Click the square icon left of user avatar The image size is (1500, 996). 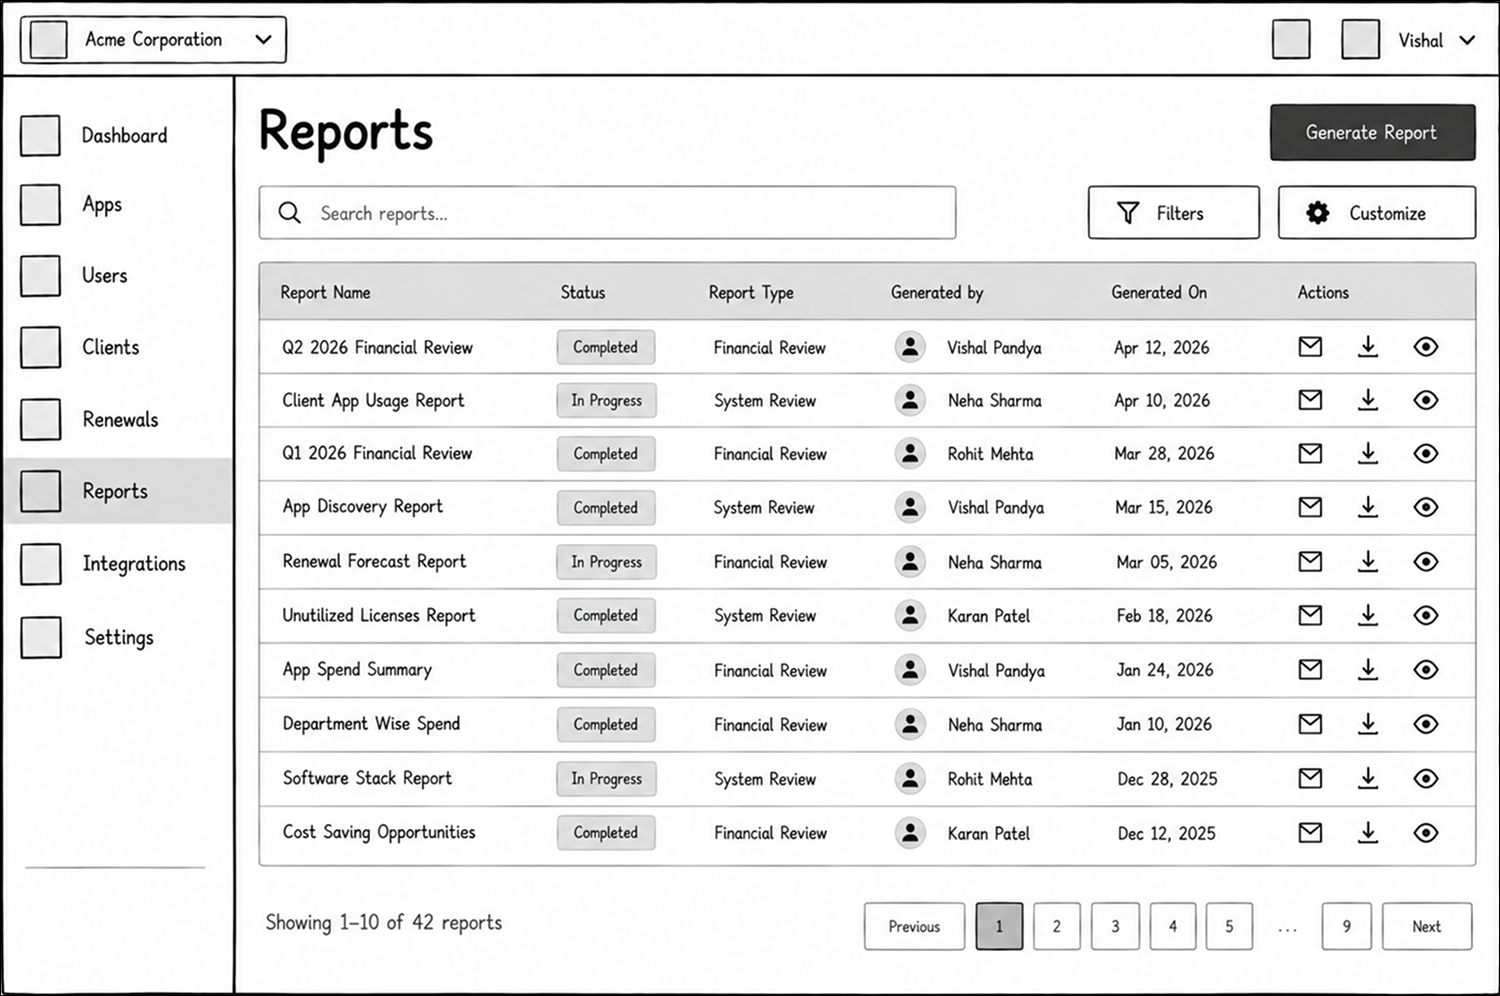(x=1291, y=40)
